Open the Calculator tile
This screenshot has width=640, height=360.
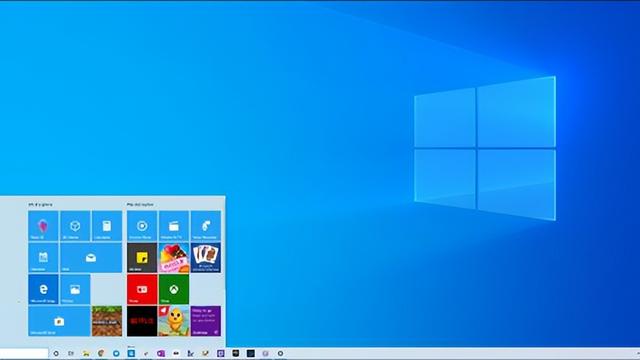coord(107,226)
